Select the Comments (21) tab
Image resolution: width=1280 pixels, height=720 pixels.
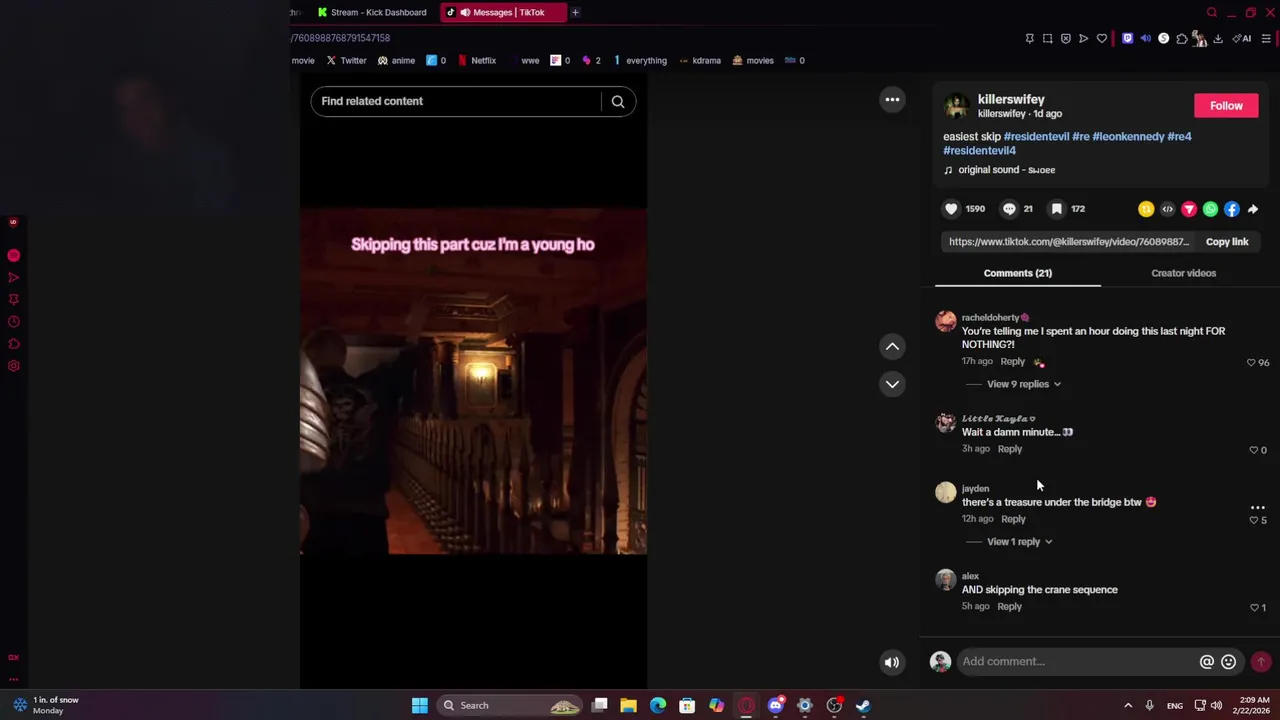(x=1017, y=273)
